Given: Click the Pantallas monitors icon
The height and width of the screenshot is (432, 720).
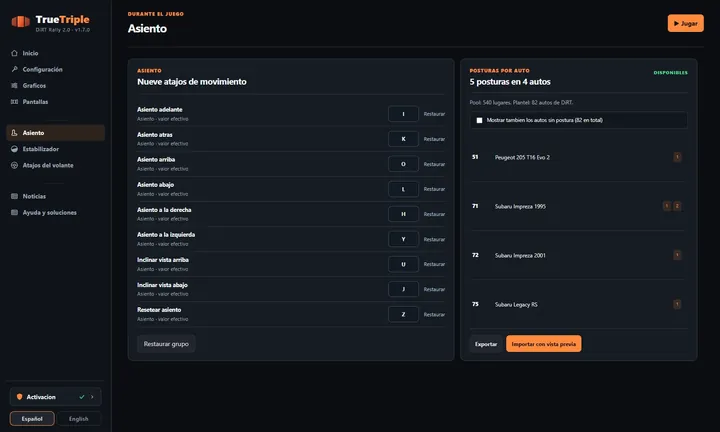Looking at the screenshot, I should click(x=14, y=102).
